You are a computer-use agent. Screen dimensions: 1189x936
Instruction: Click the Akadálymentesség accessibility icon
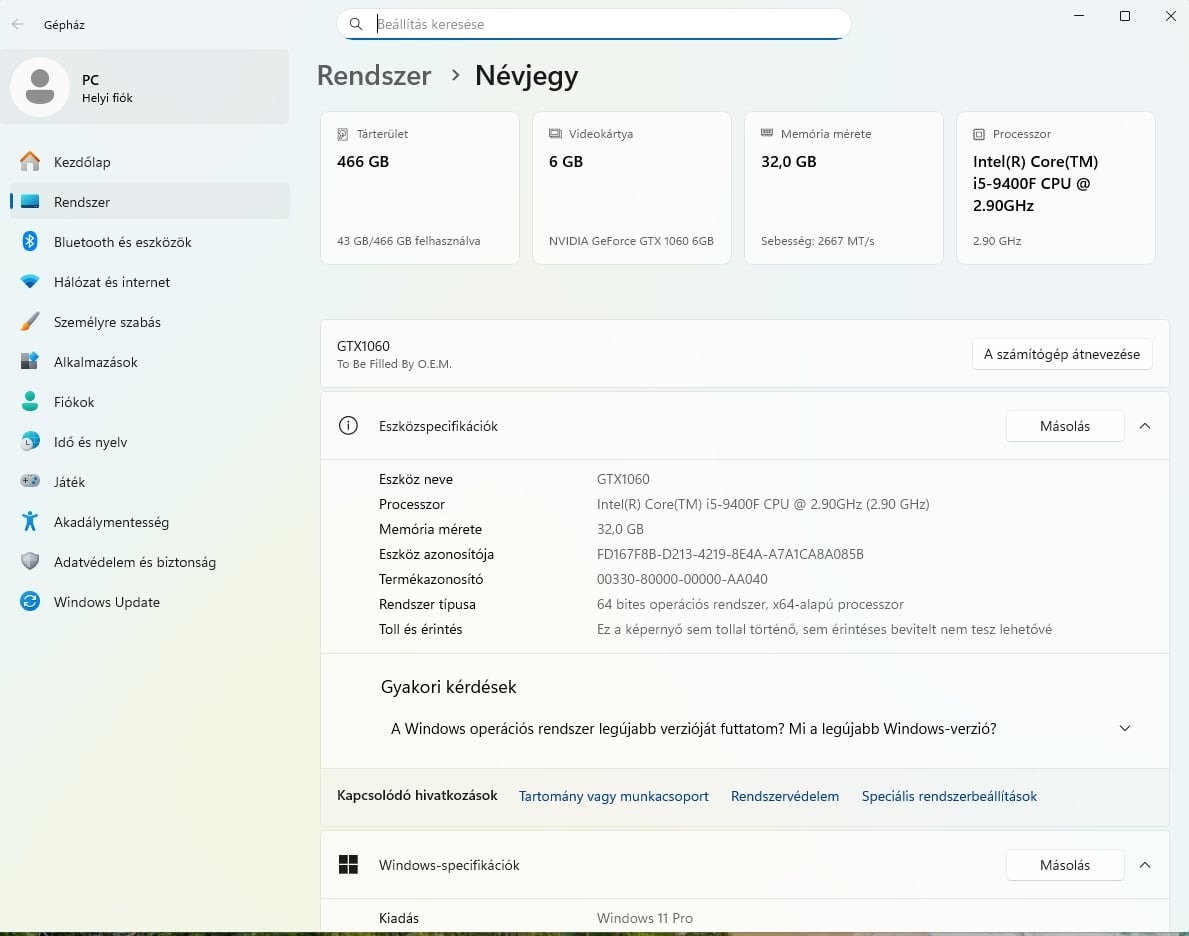[30, 522]
